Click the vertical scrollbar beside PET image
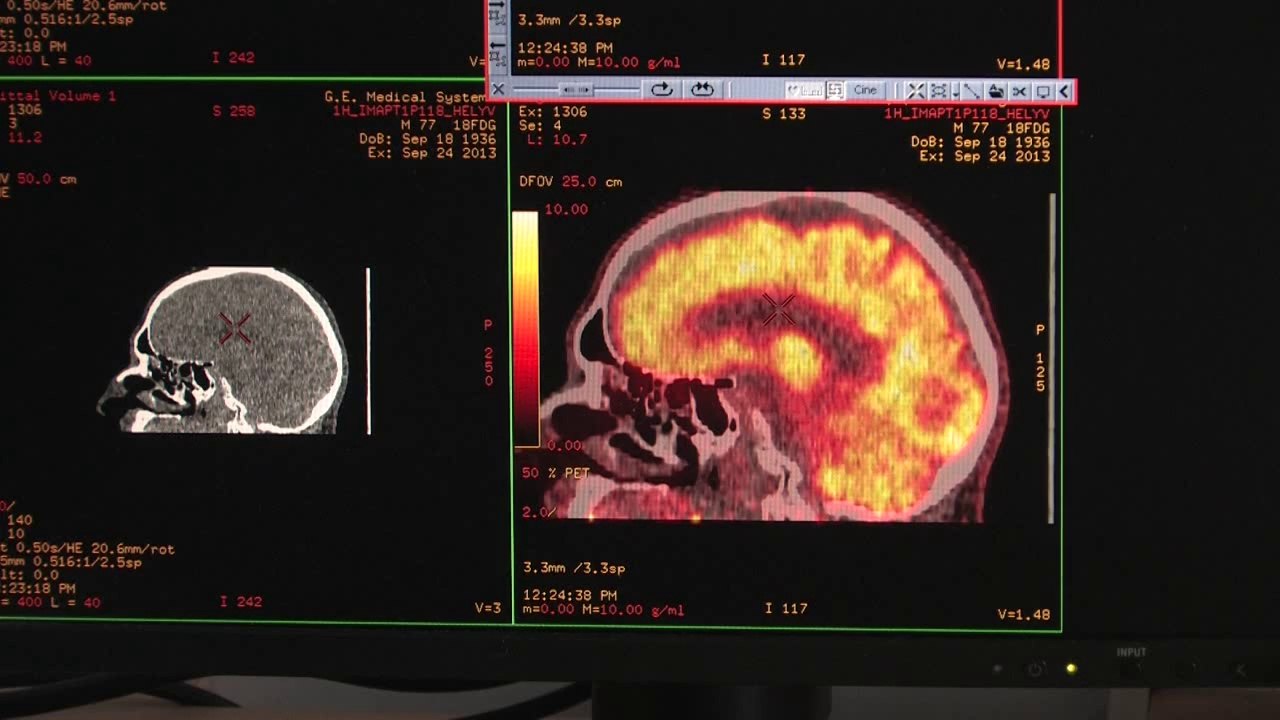The height and width of the screenshot is (720, 1280). pyautogui.click(x=1051, y=358)
